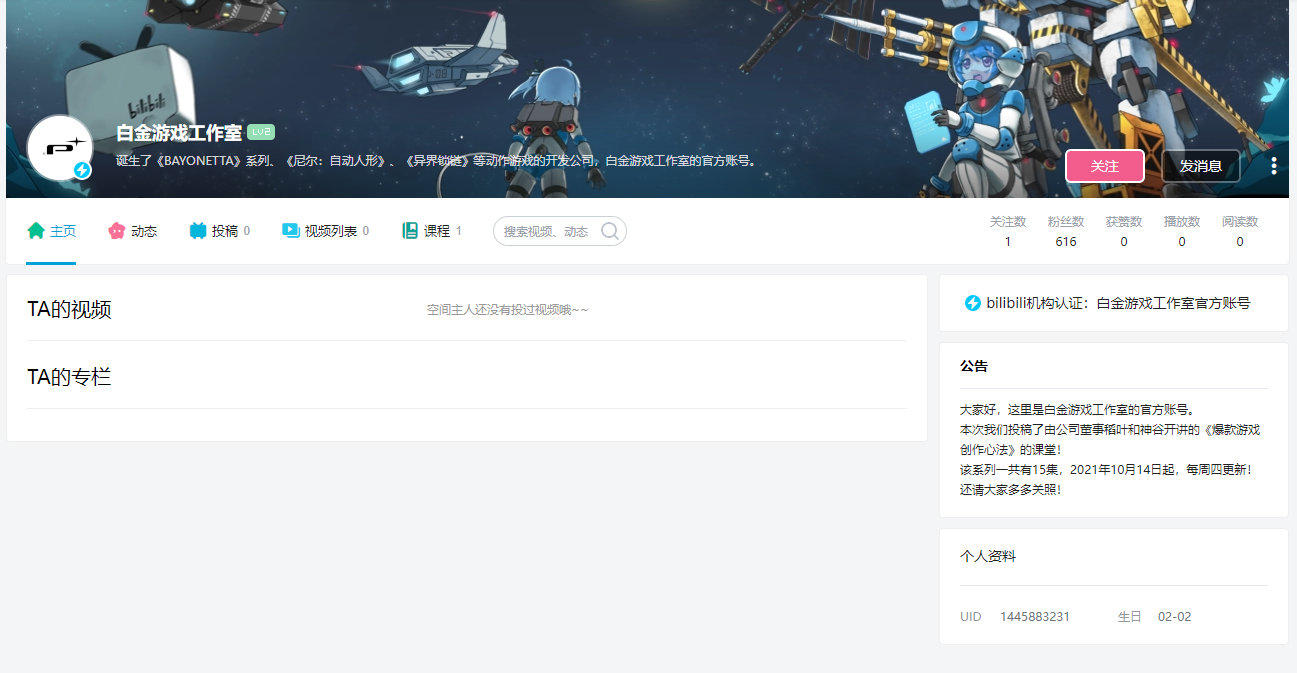Screen dimensions: 1297x673
Task: Click the 公告 announcement heading
Action: 974,366
